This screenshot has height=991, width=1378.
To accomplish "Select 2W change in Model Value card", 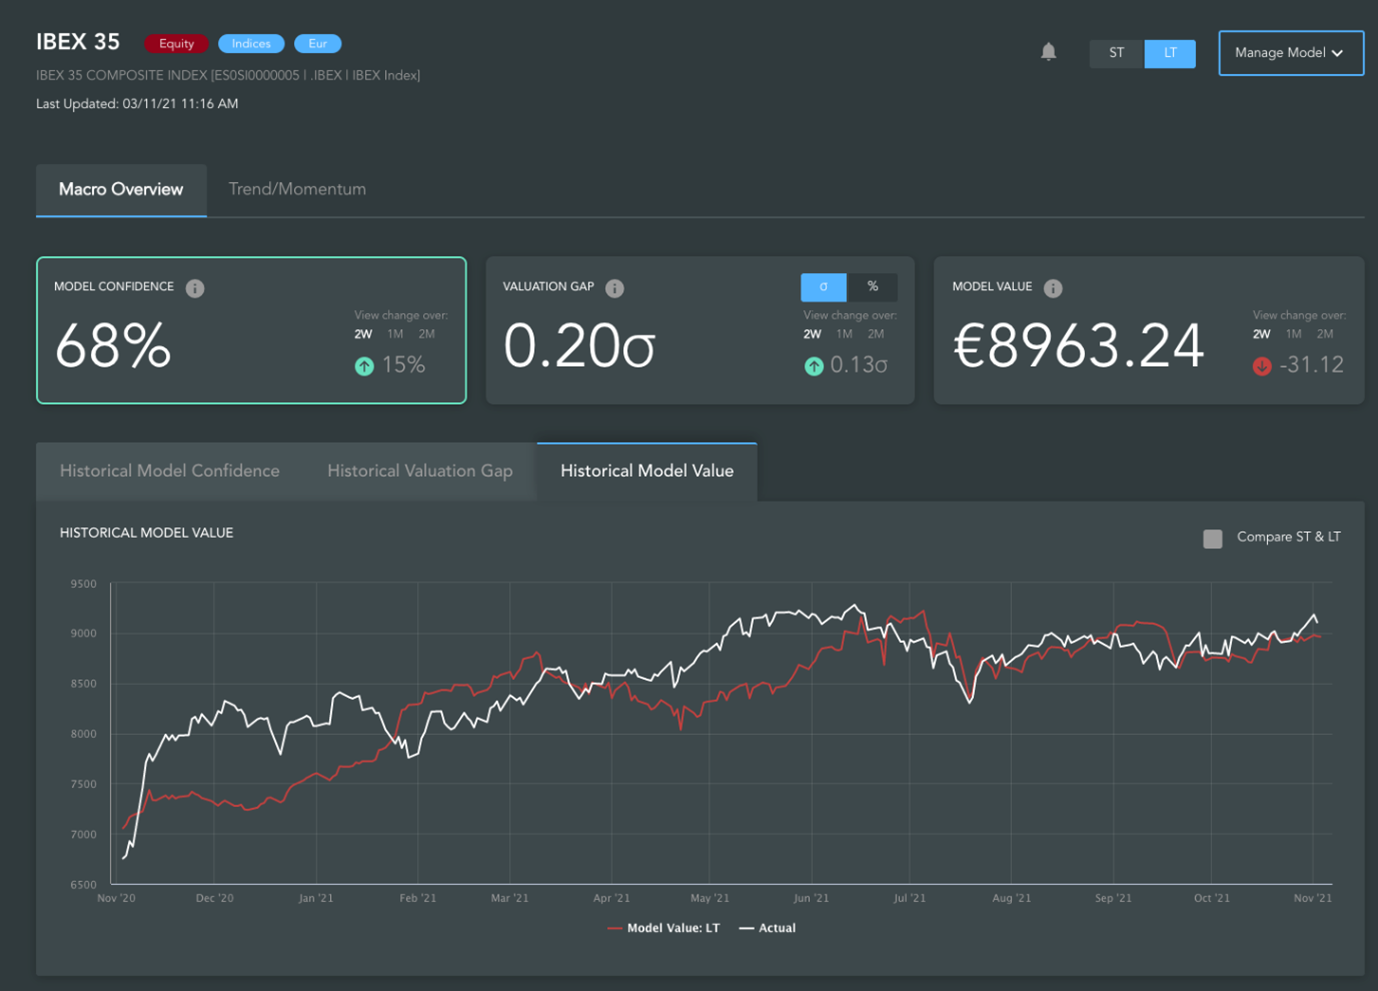I will (x=1262, y=334).
